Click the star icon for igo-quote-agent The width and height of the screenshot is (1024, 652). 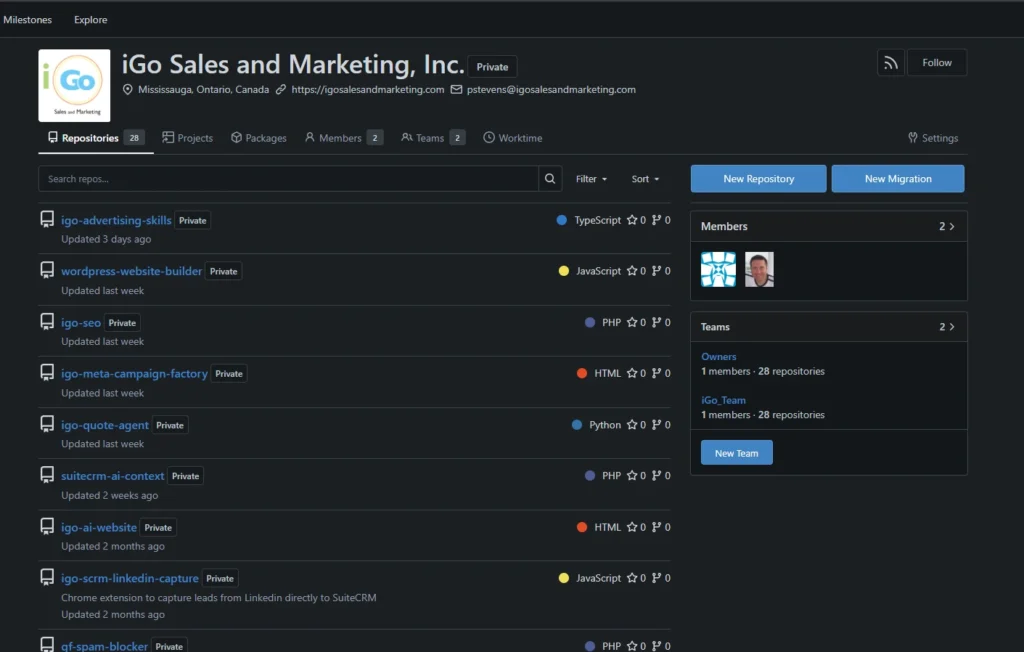point(632,425)
